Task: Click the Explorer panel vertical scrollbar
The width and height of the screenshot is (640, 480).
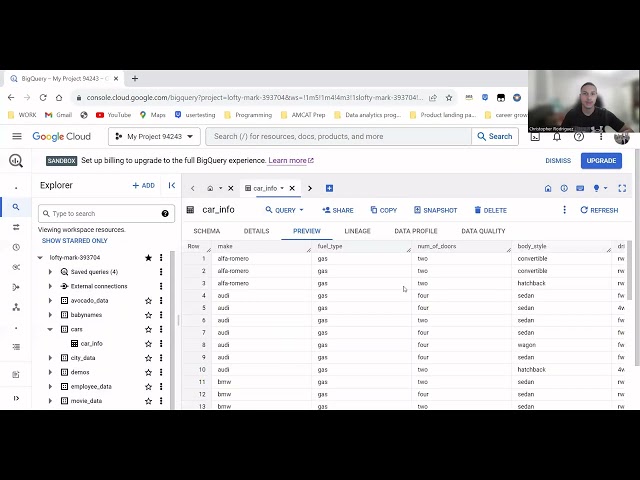Action: 172,329
